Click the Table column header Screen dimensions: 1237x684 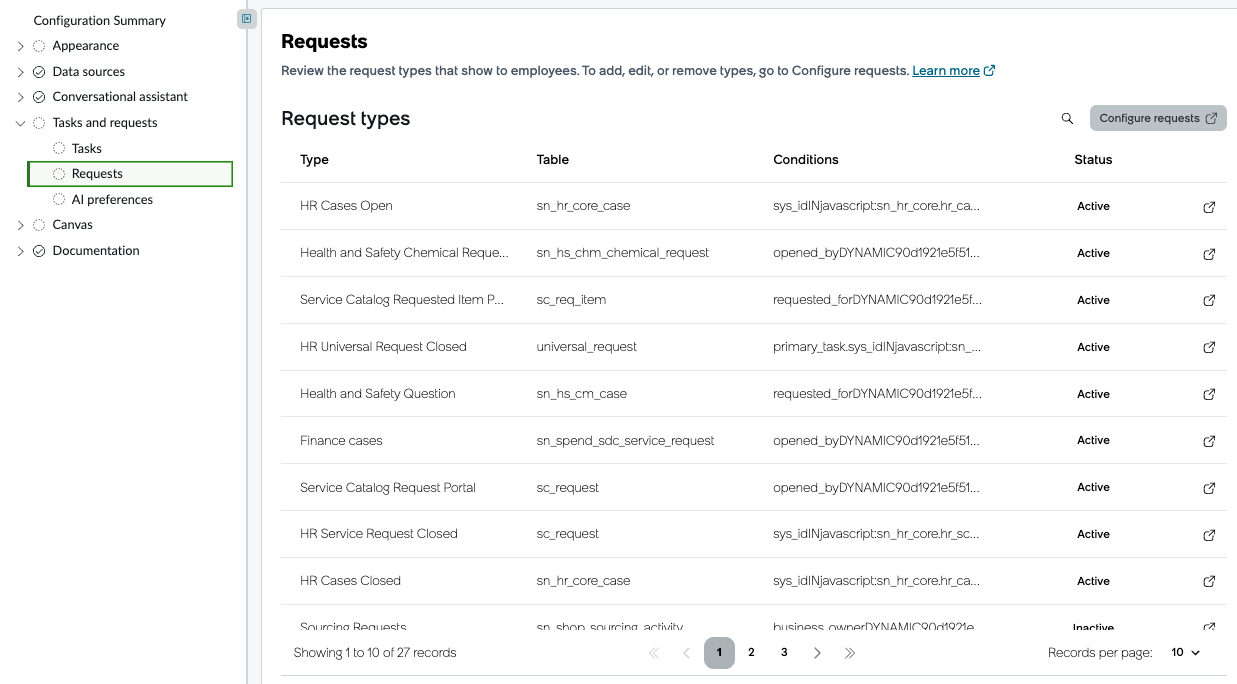(x=553, y=160)
